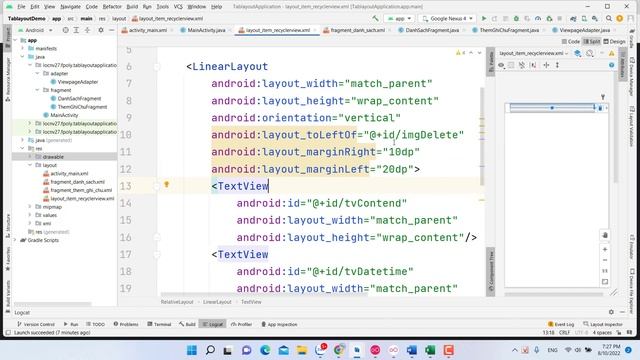The height and width of the screenshot is (360, 640).
Task: Click the pan hand icon in design view
Action: (x=605, y=235)
